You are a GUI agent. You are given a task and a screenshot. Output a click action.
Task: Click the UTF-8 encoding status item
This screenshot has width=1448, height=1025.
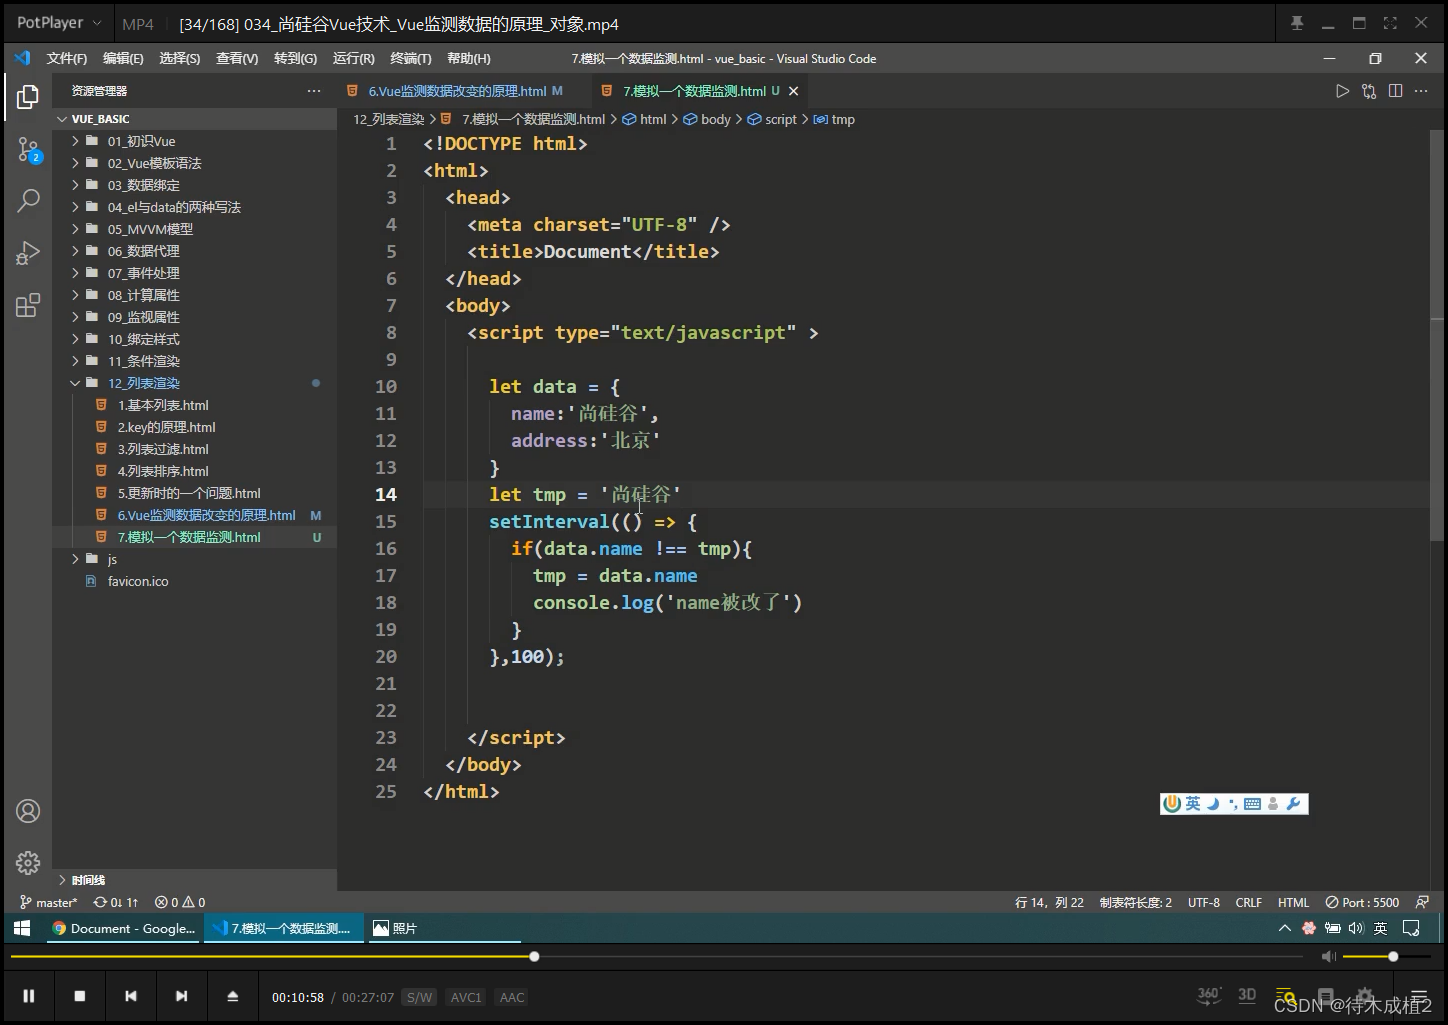1204,902
